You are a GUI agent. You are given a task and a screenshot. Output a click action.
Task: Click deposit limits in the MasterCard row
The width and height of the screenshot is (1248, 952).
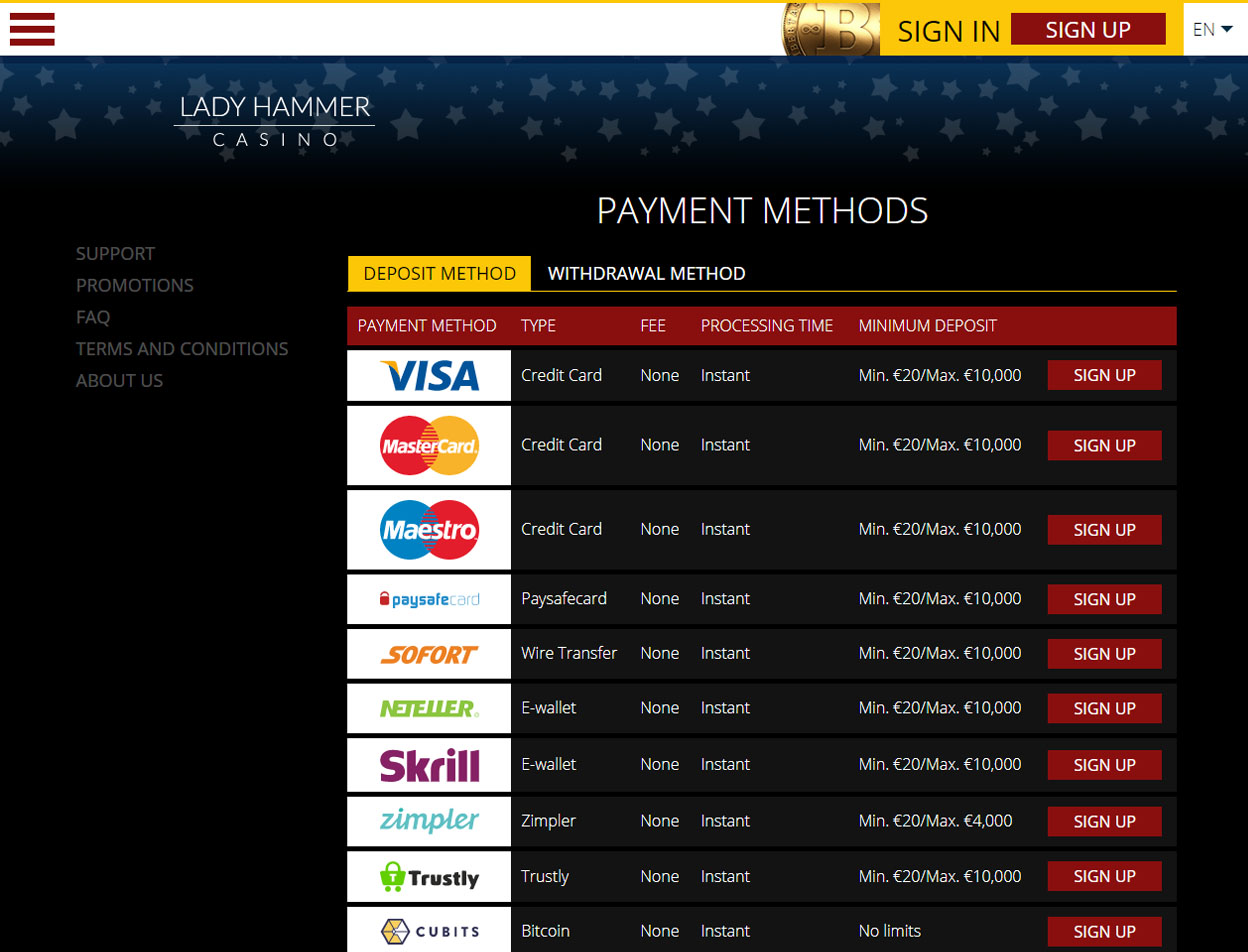[940, 445]
